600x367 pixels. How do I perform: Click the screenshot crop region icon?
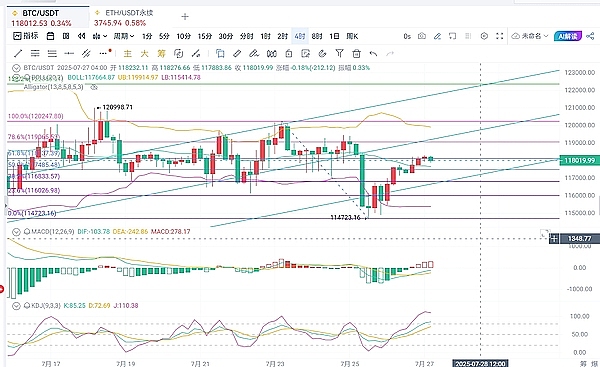[x=453, y=36]
